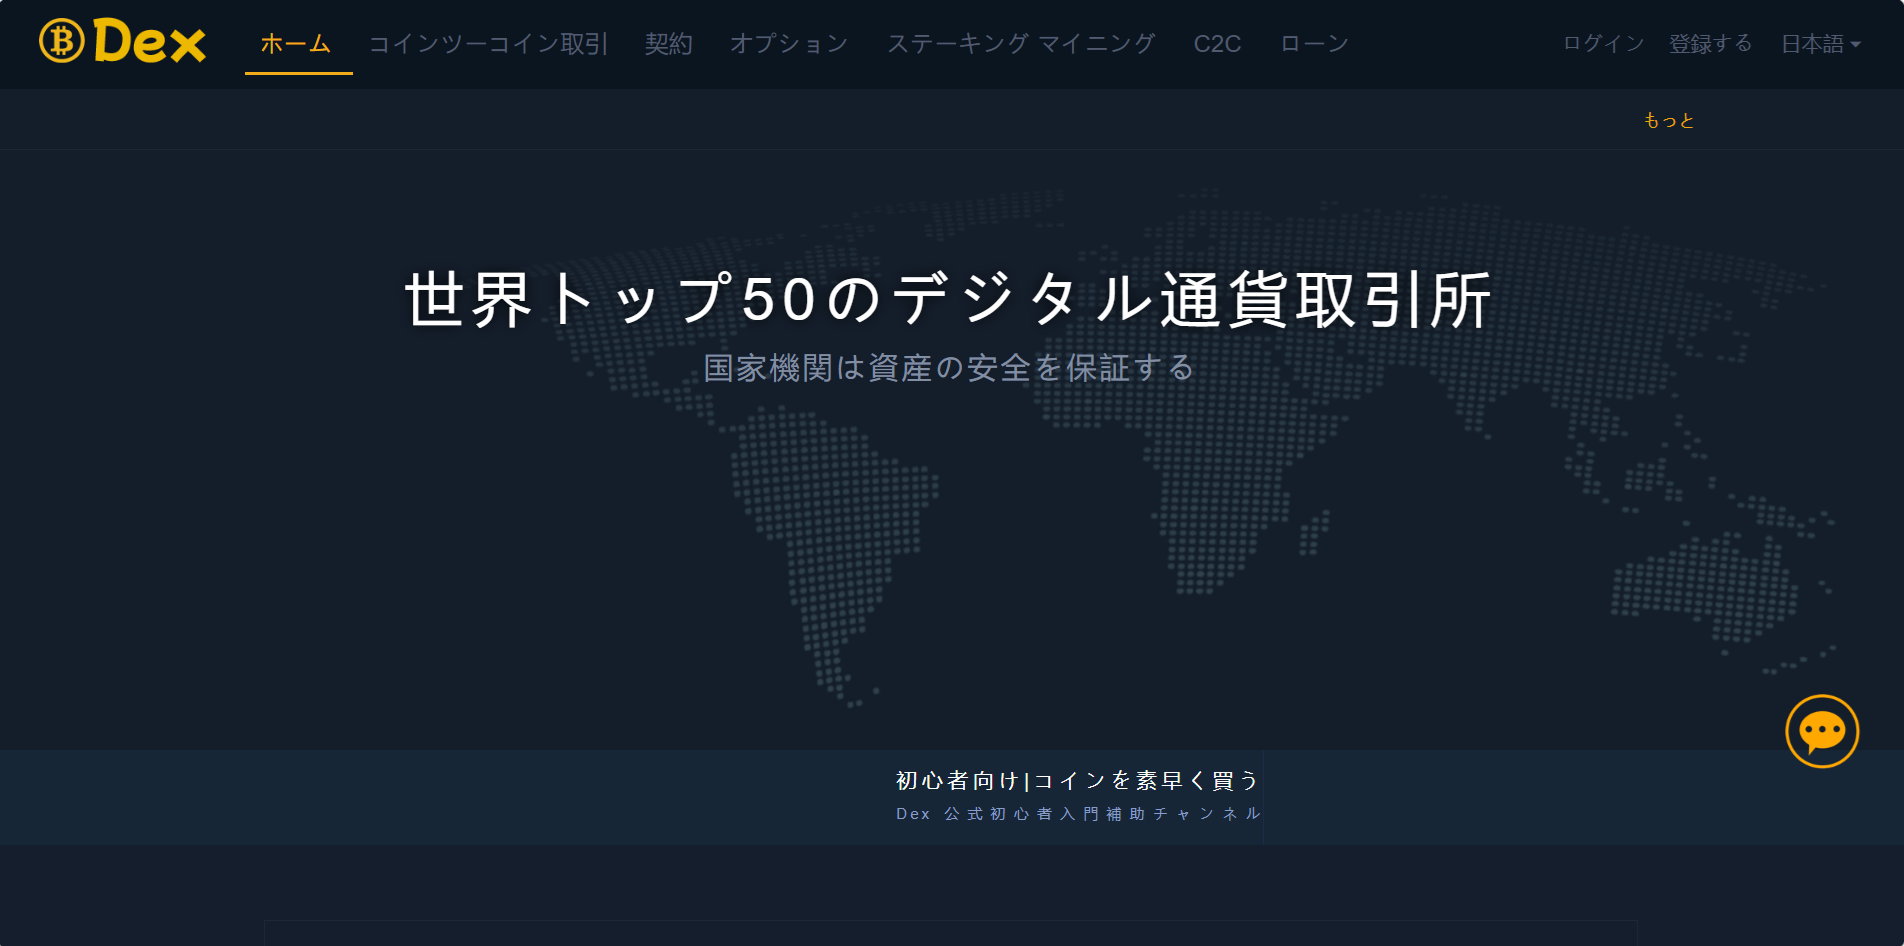Click Dex 公式初心者入門補助チャンネル subtitle
Screen dimensions: 1904x946
pos(1078,814)
